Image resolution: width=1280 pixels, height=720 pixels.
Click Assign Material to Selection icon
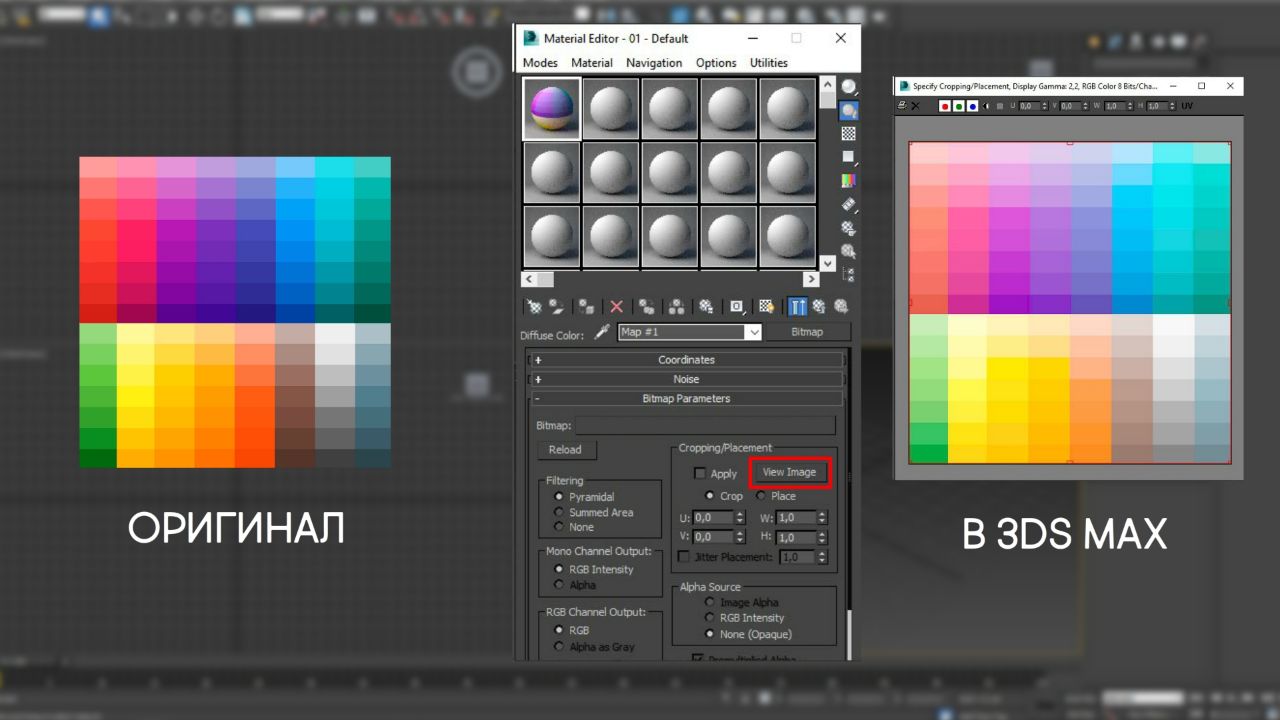click(x=586, y=306)
